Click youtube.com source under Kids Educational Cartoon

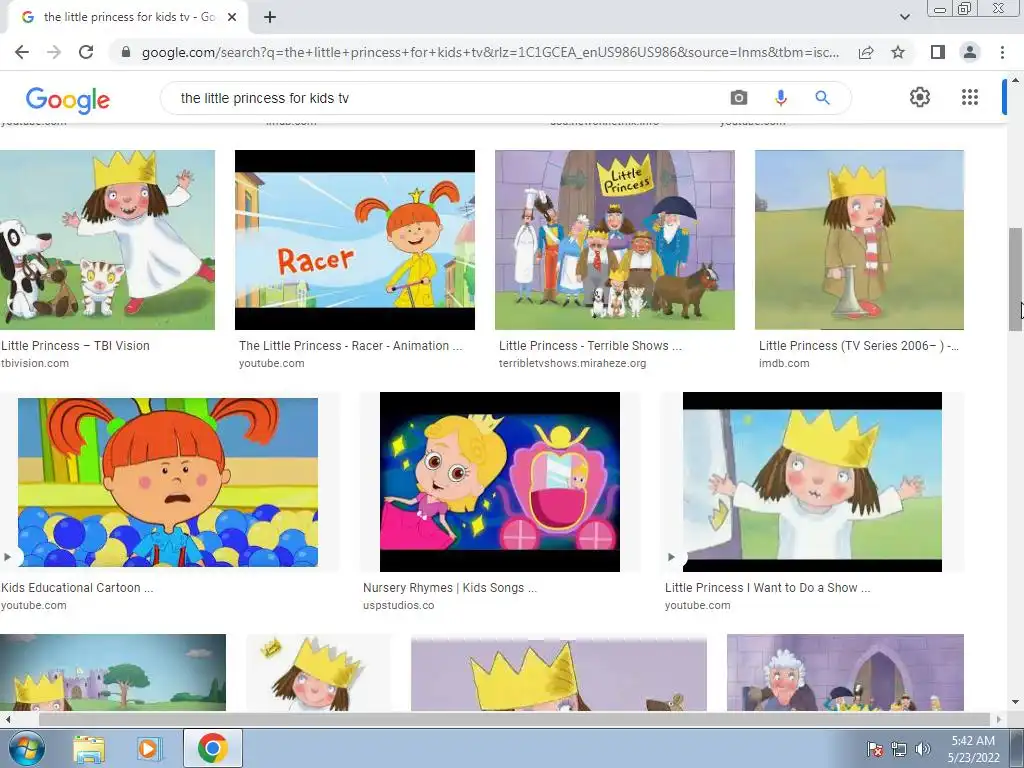click(33, 605)
